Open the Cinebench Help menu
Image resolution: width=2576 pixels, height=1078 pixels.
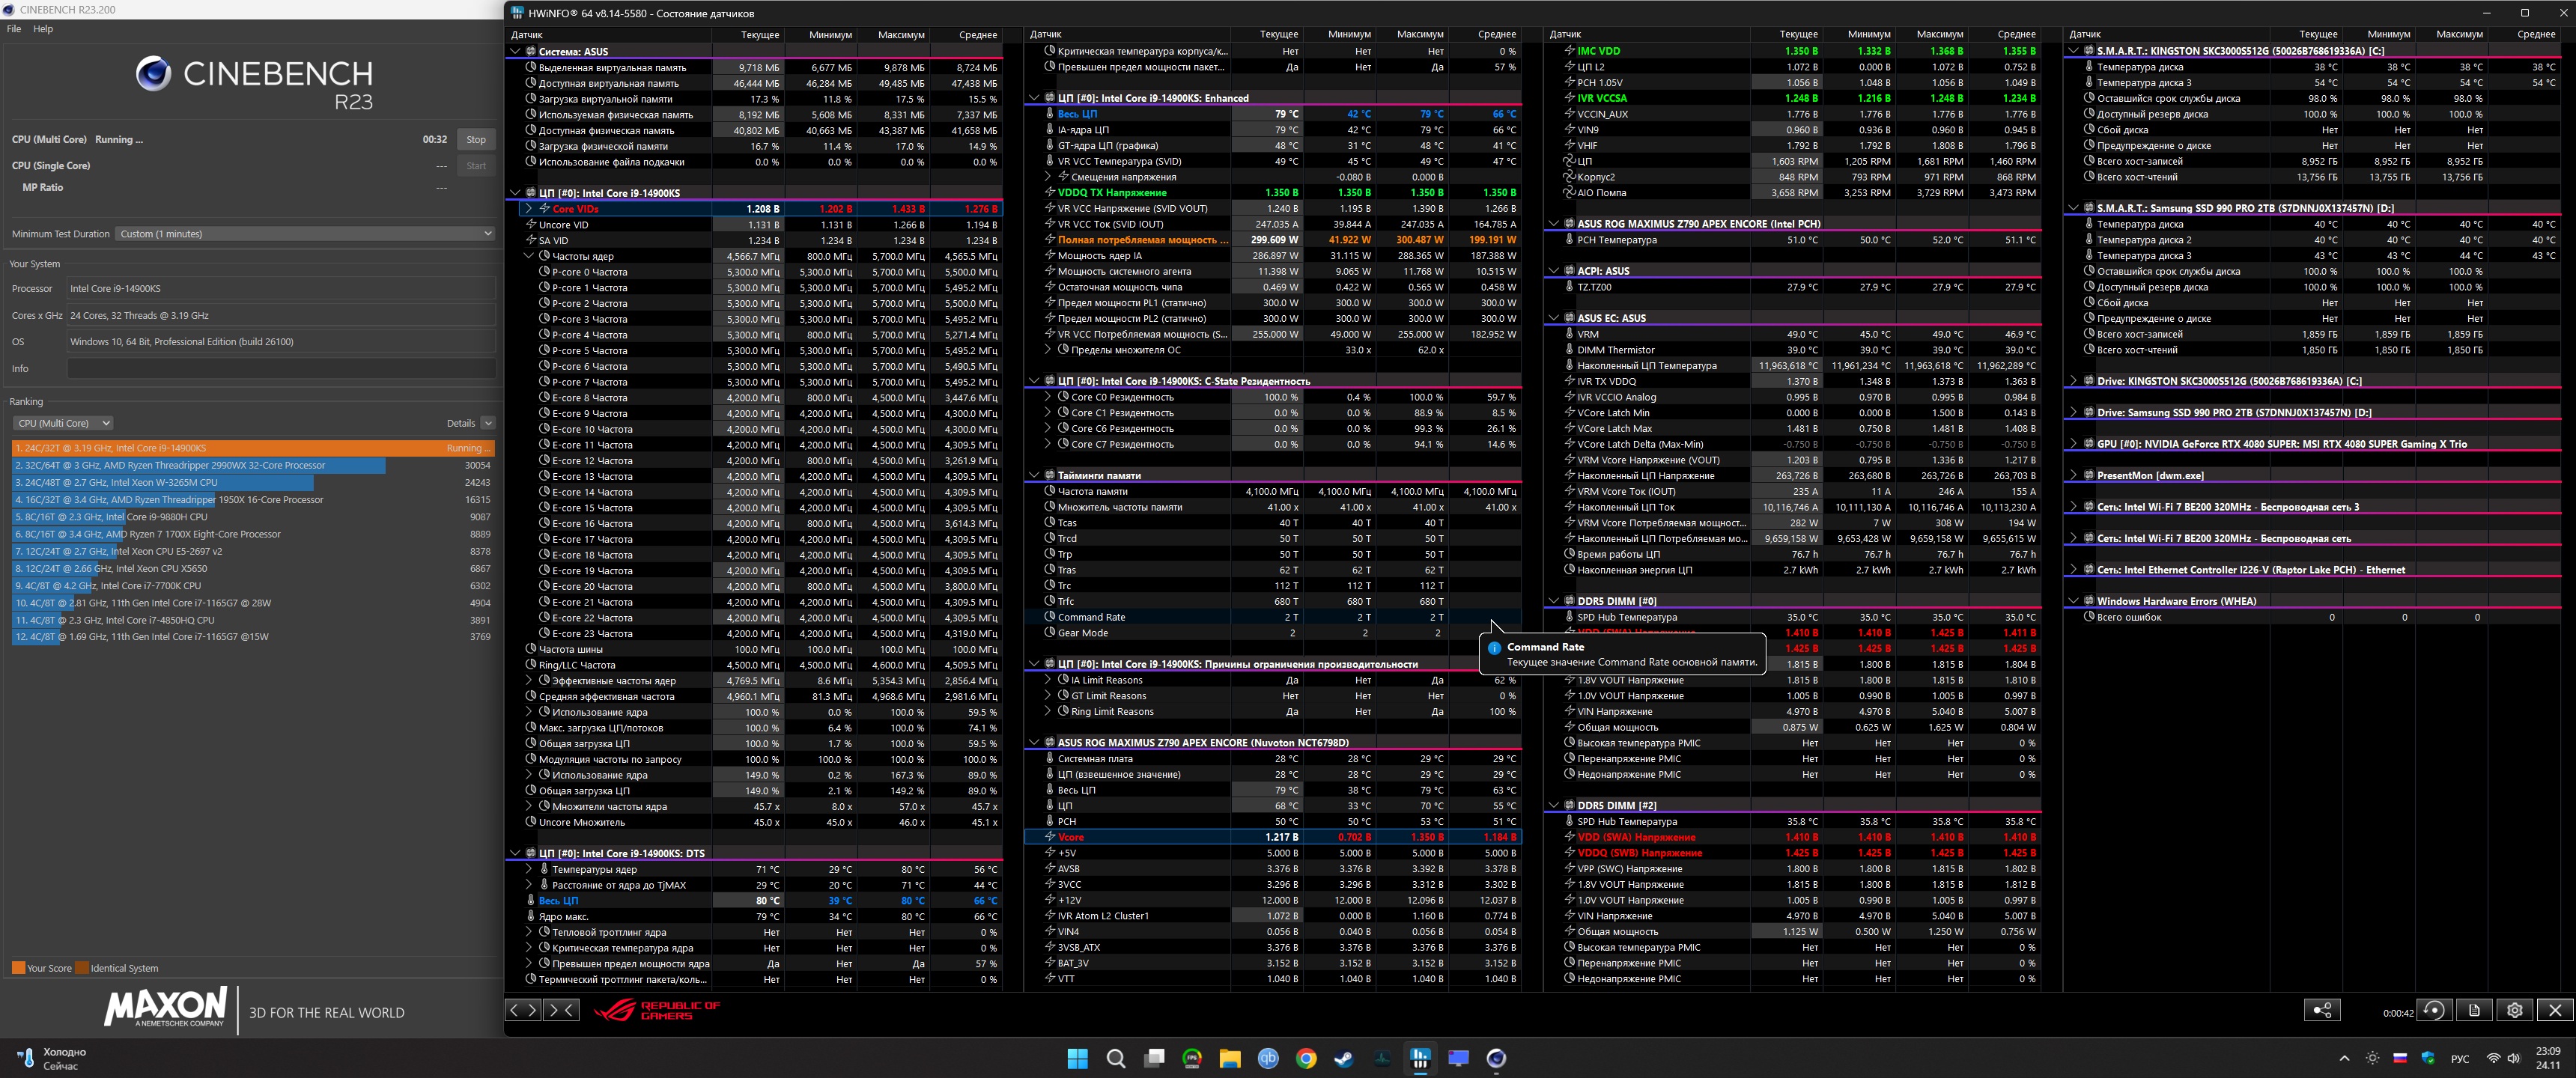tap(43, 29)
